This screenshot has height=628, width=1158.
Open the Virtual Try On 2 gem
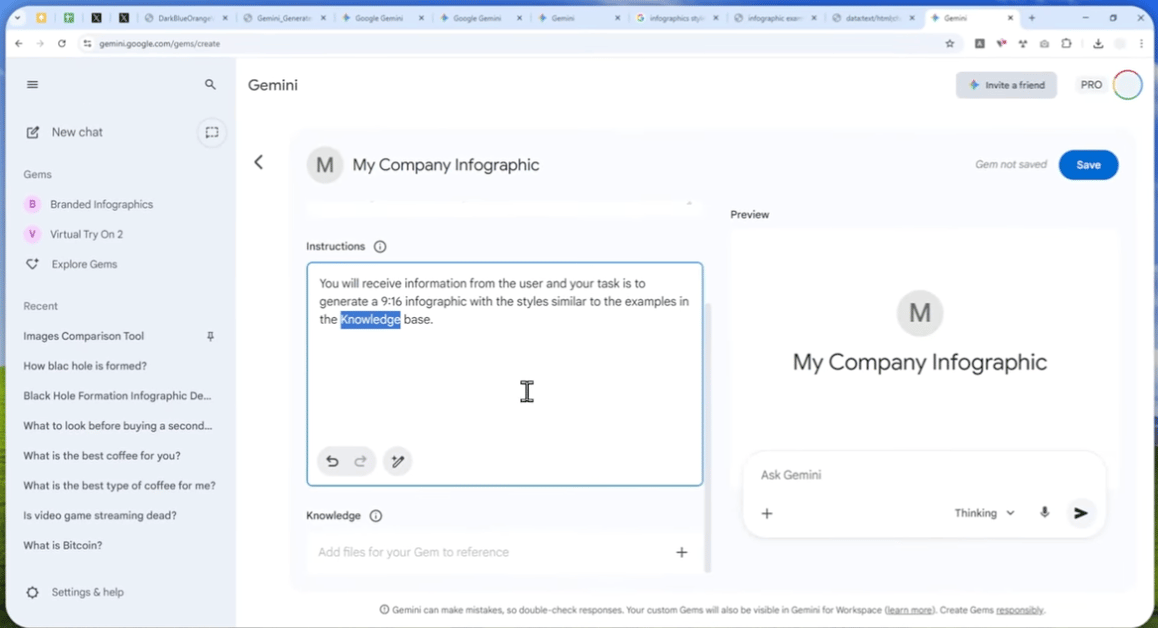(x=86, y=234)
